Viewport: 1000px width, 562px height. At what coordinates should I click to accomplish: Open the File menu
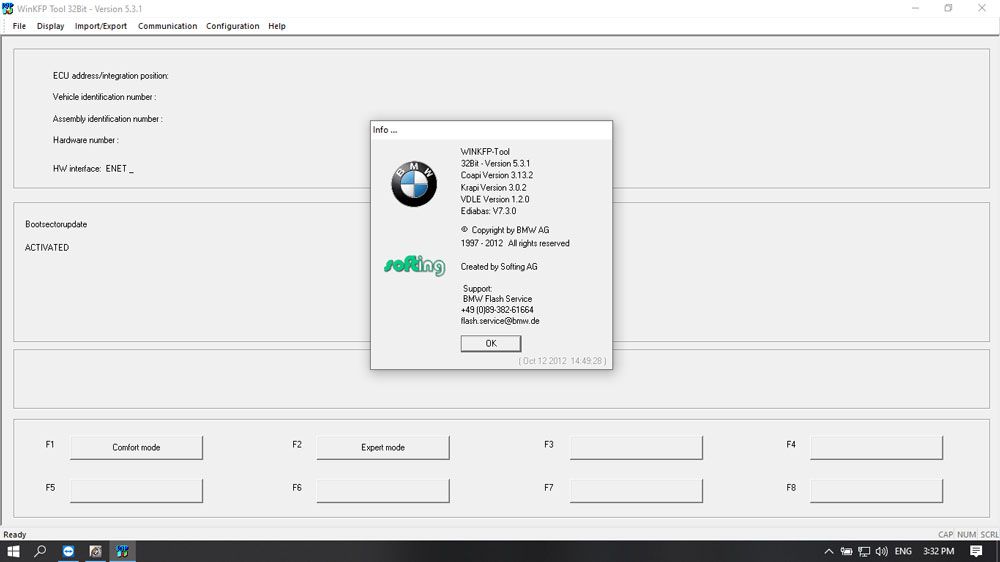tap(19, 26)
